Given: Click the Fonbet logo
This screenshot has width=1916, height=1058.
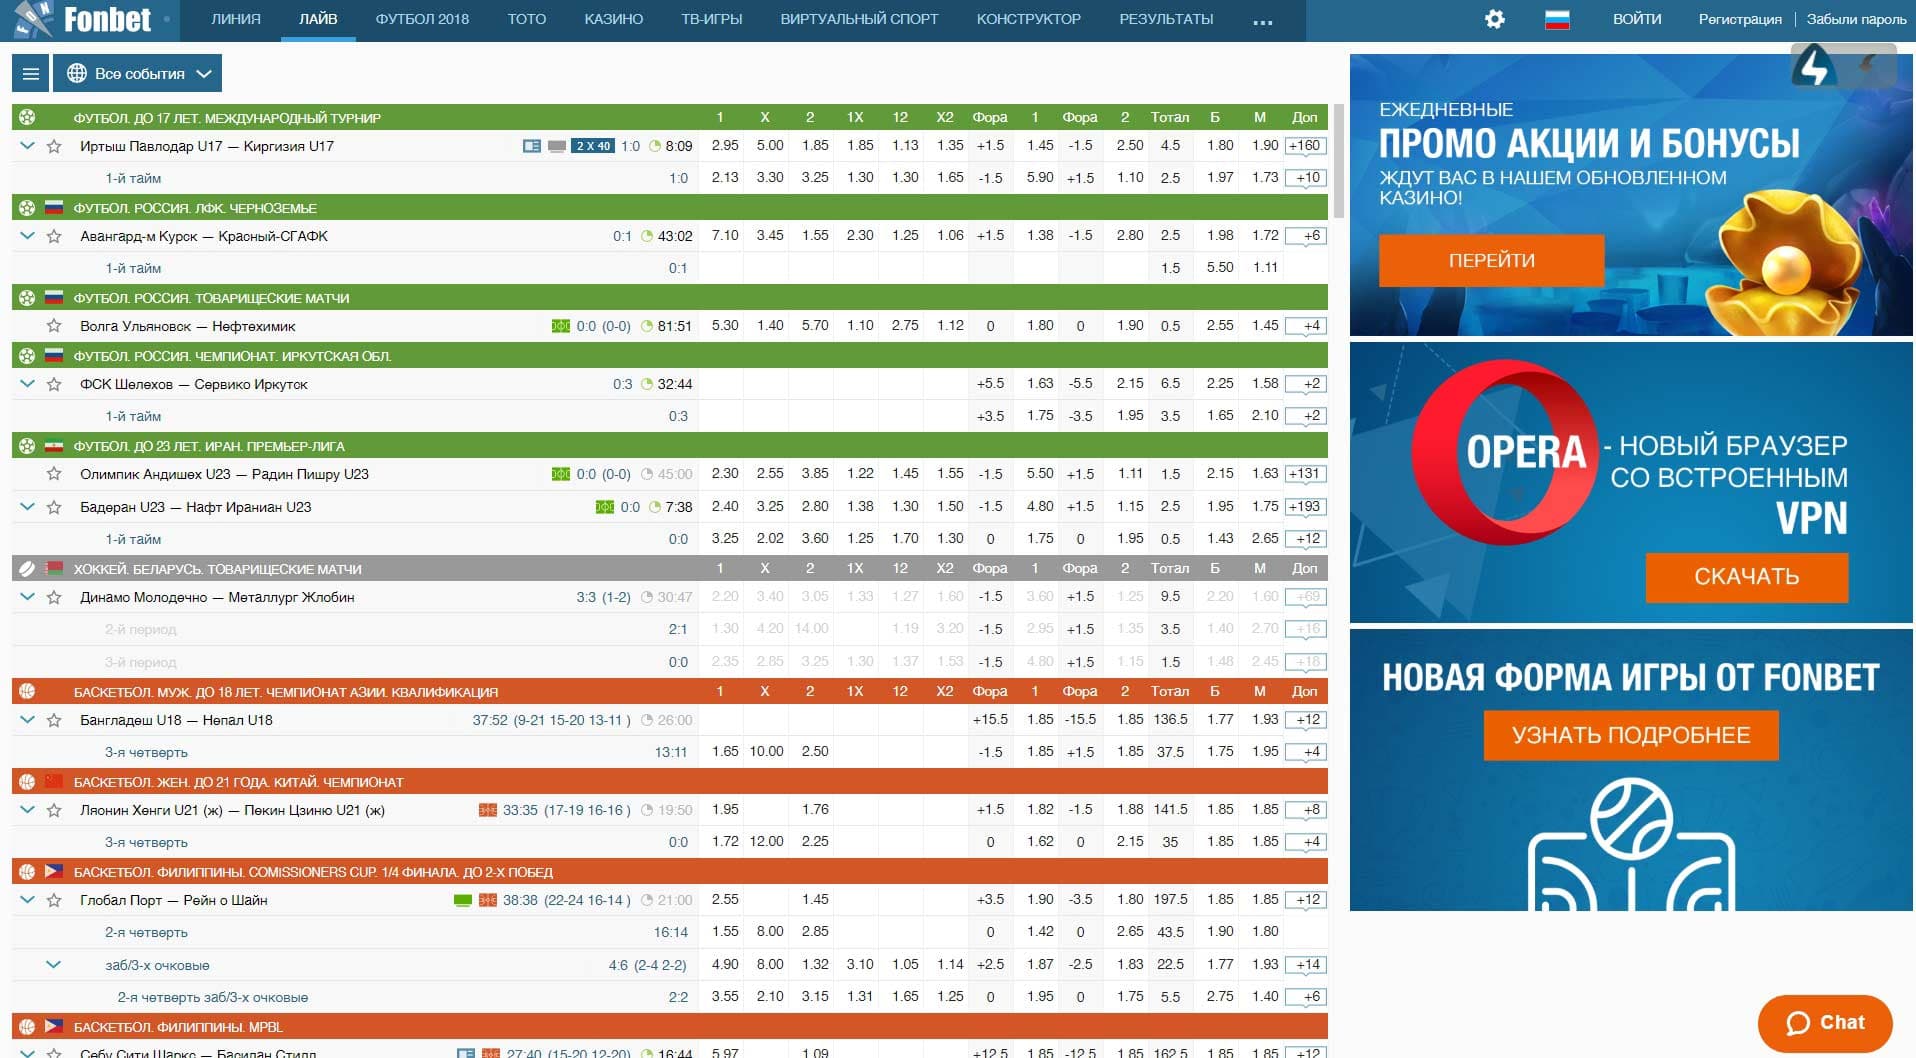Looking at the screenshot, I should [x=82, y=19].
